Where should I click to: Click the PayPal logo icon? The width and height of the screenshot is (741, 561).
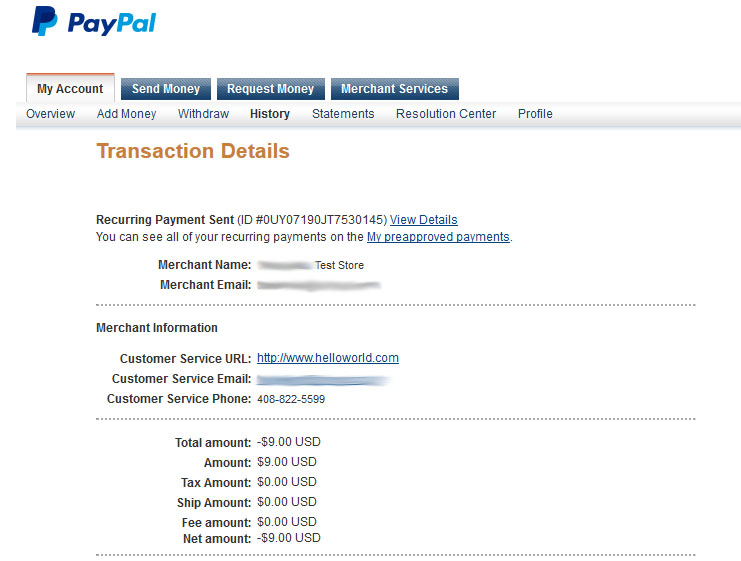(x=44, y=21)
